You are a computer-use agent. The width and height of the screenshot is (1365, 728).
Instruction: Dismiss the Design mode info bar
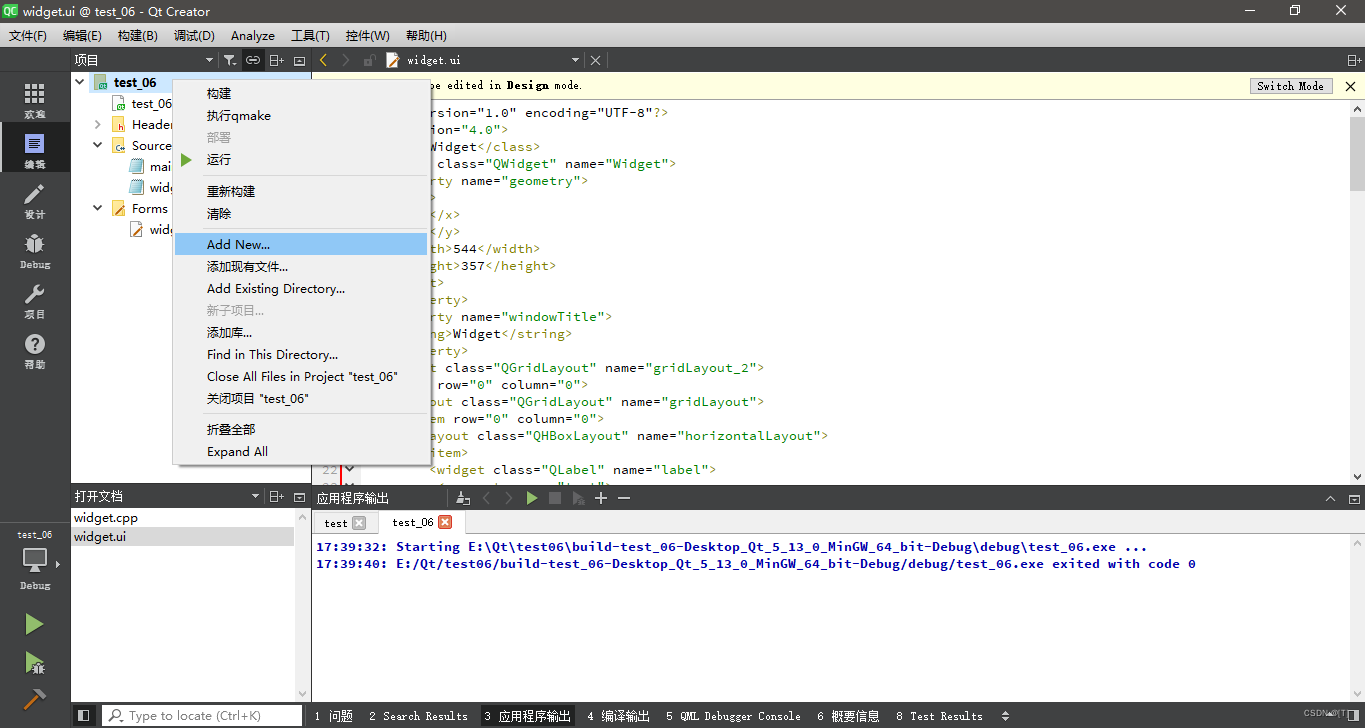pyautogui.click(x=1350, y=86)
